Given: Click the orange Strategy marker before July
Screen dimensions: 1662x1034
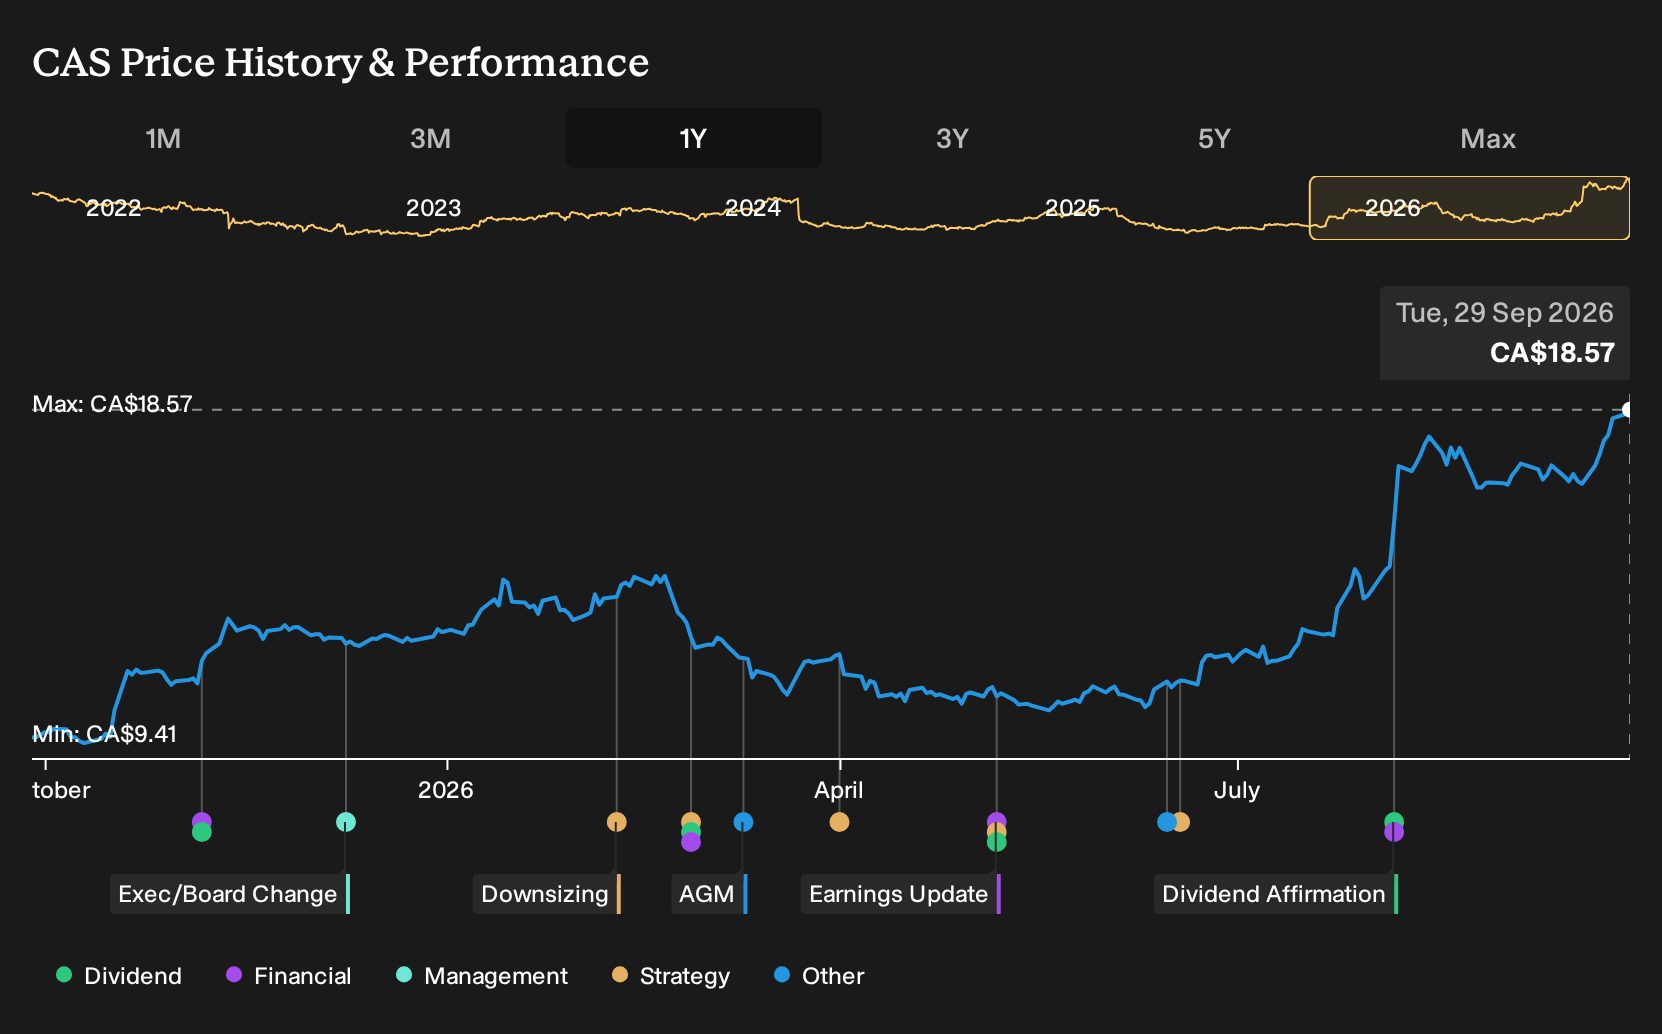Looking at the screenshot, I should point(1181,822).
